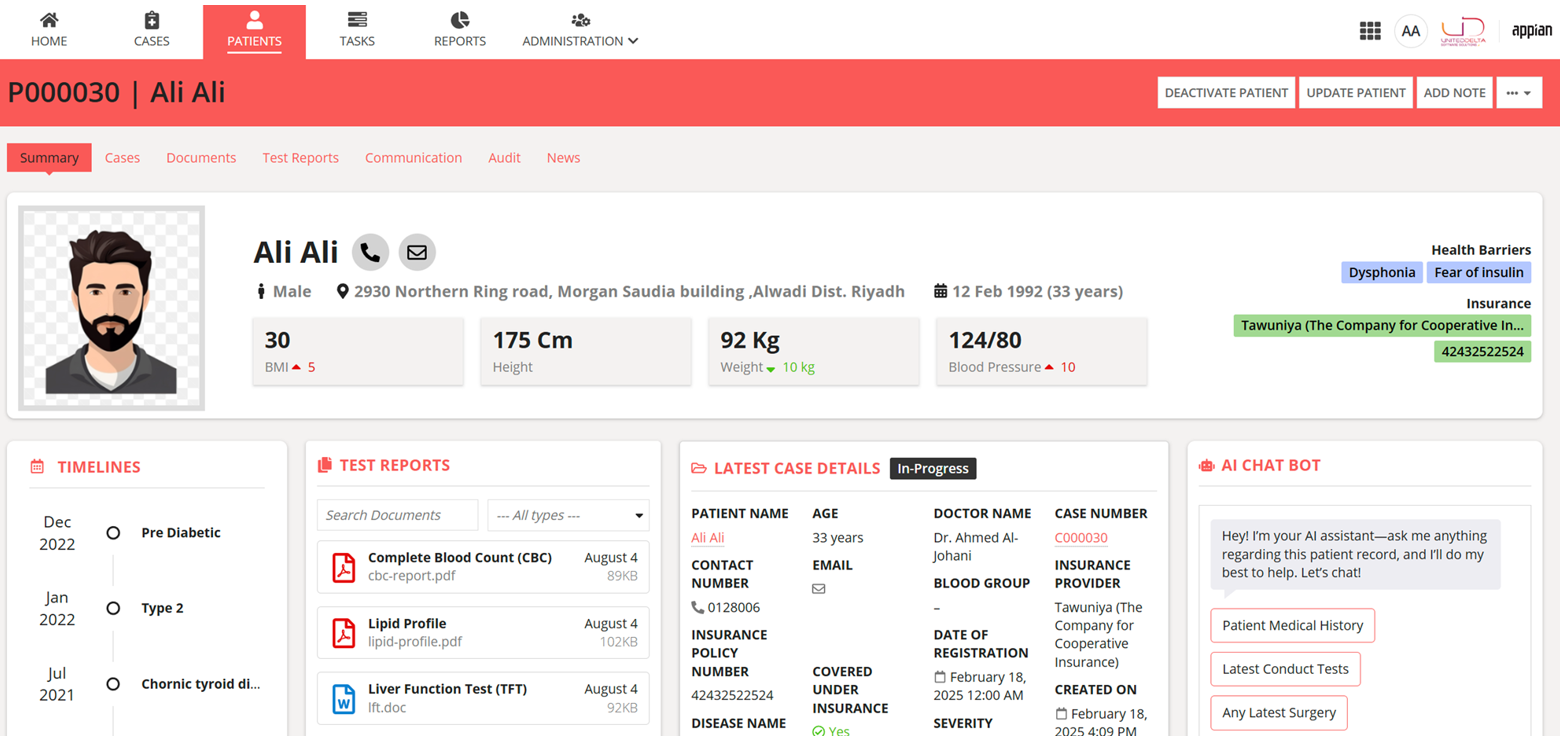Click the AI Chat Bot robot icon

[x=1206, y=465]
